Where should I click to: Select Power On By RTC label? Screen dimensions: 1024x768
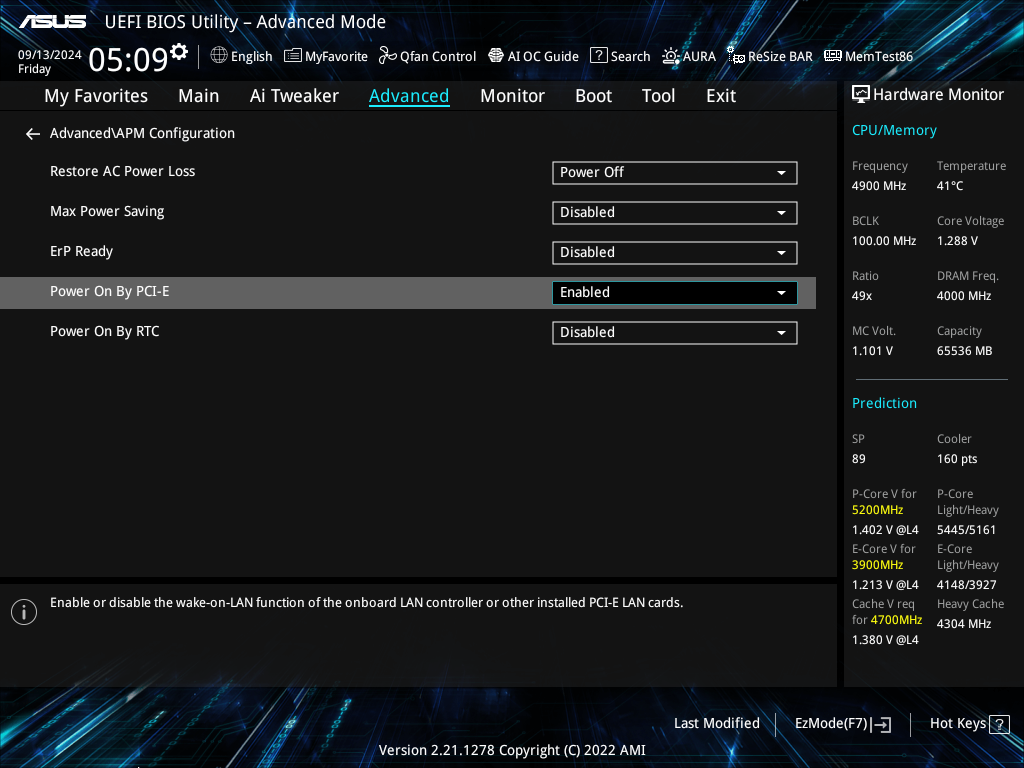[x=104, y=331]
